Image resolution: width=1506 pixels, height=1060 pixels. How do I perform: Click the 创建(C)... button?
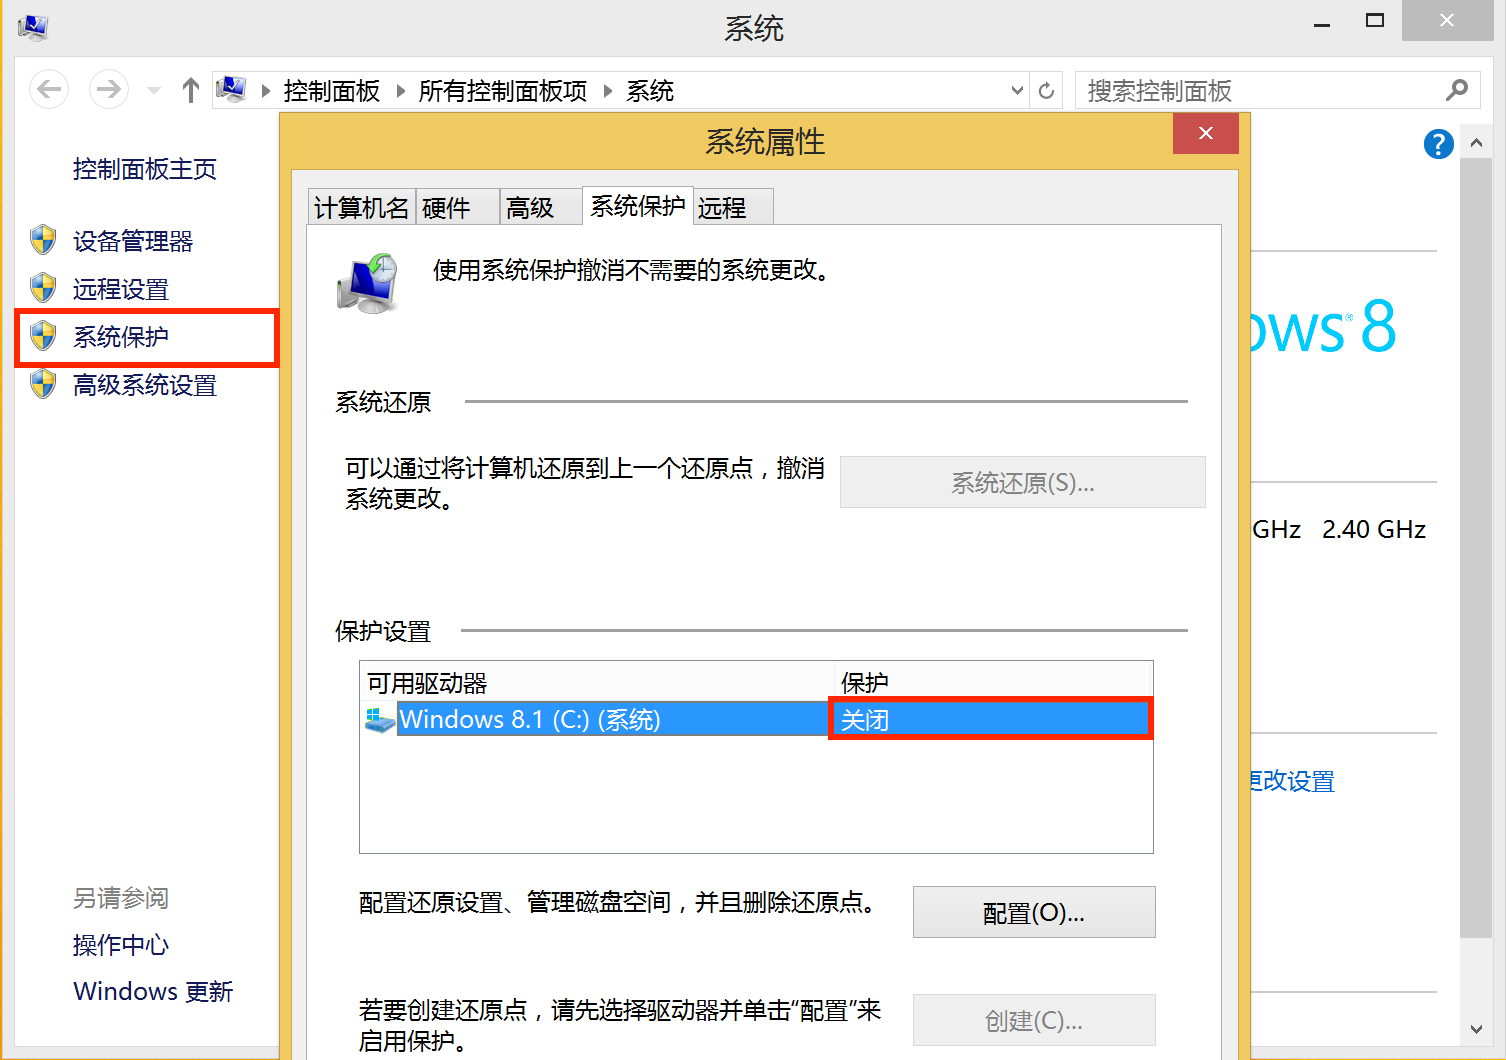(1034, 1020)
